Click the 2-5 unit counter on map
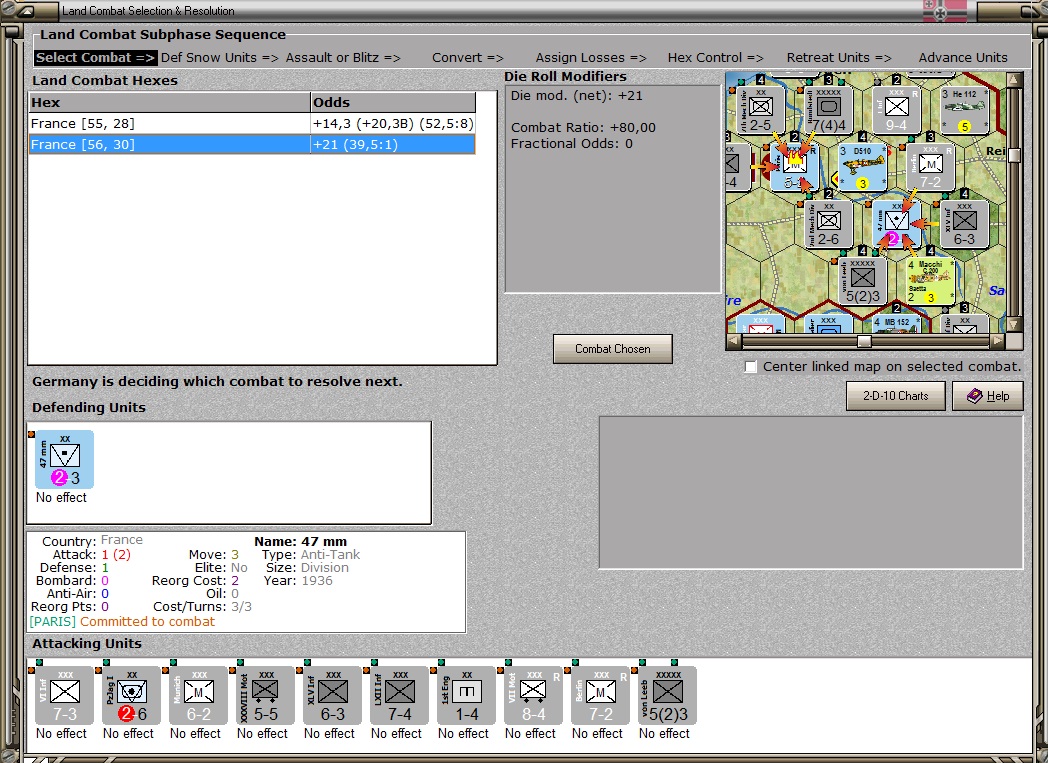 click(761, 111)
